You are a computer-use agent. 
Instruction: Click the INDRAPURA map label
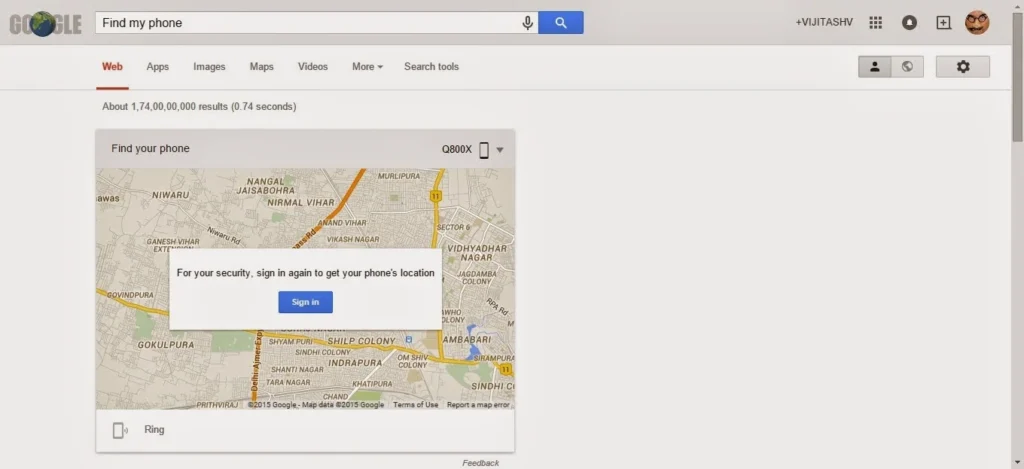(x=355, y=363)
